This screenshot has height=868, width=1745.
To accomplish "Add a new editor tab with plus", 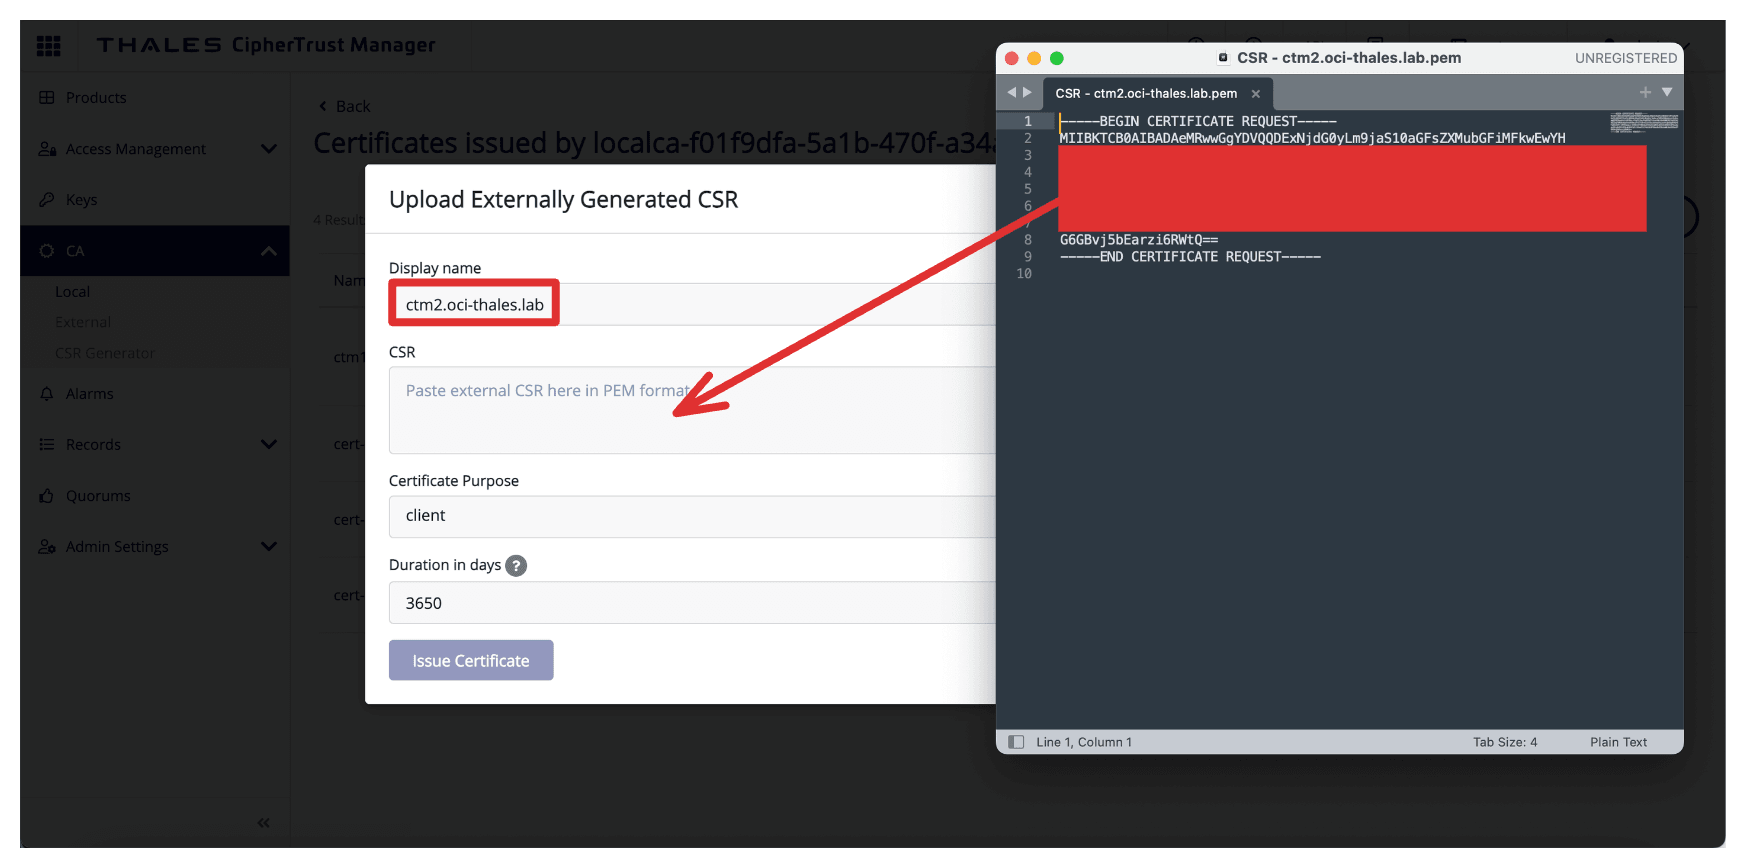I will click(x=1645, y=92).
